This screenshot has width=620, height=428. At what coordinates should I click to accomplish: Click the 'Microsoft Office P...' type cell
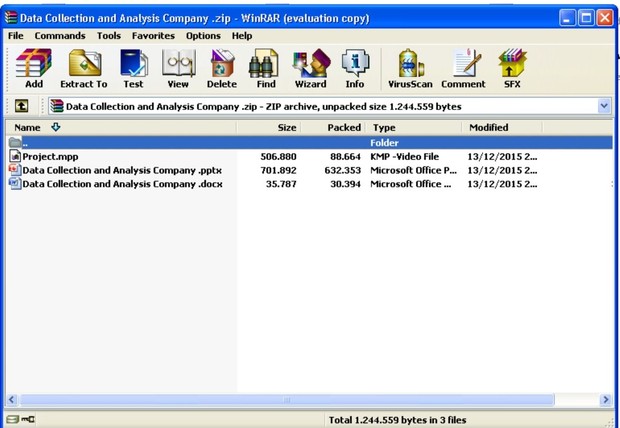click(414, 170)
